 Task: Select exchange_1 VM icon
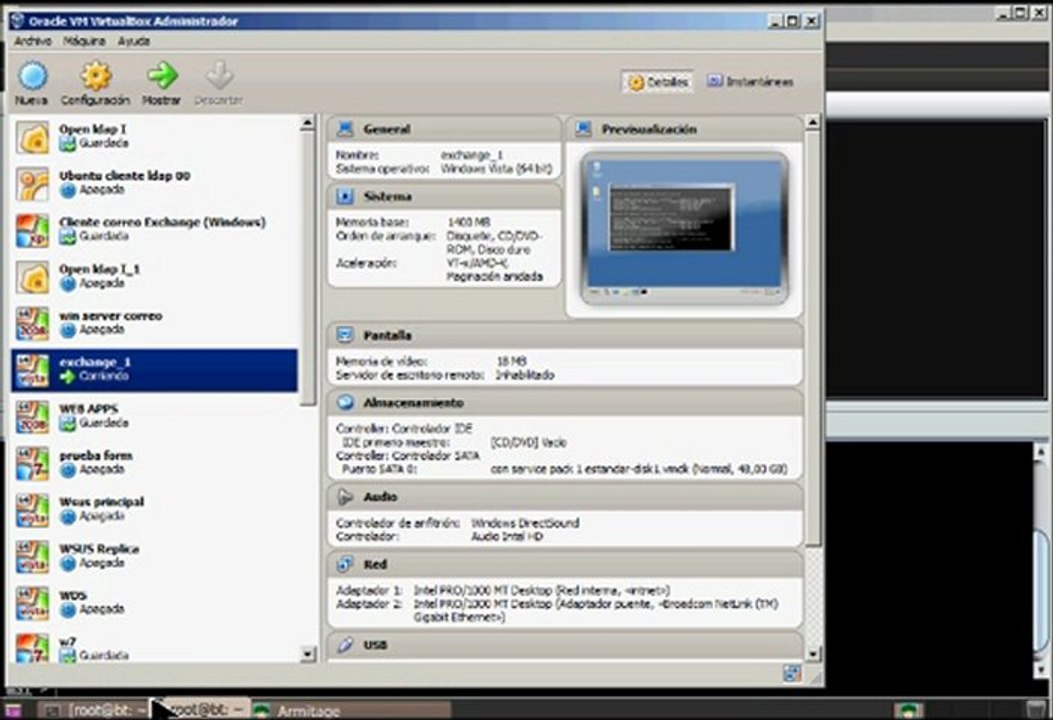[32, 370]
